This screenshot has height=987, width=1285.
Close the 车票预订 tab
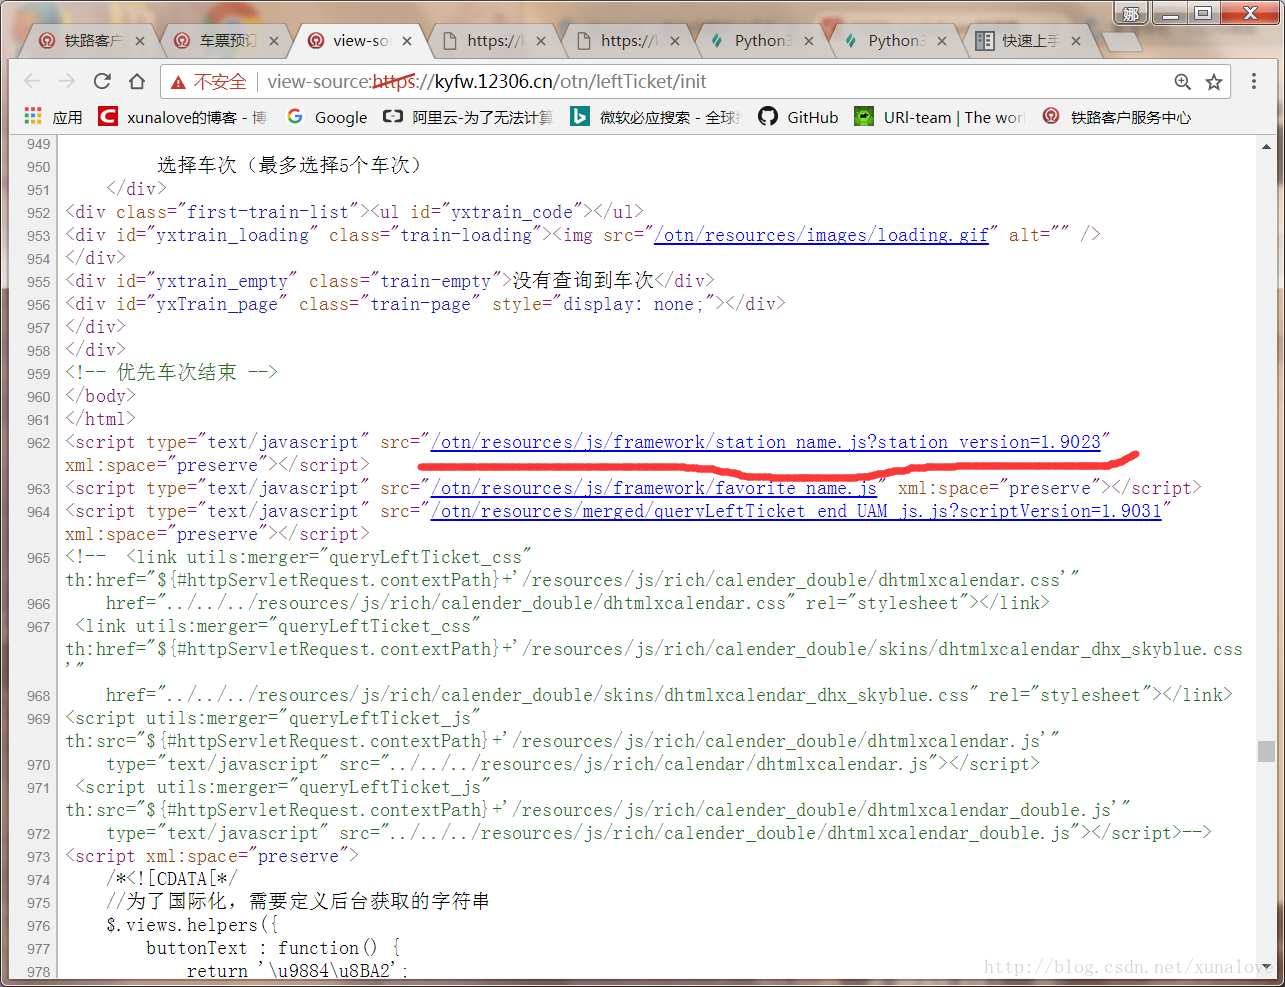pos(273,41)
